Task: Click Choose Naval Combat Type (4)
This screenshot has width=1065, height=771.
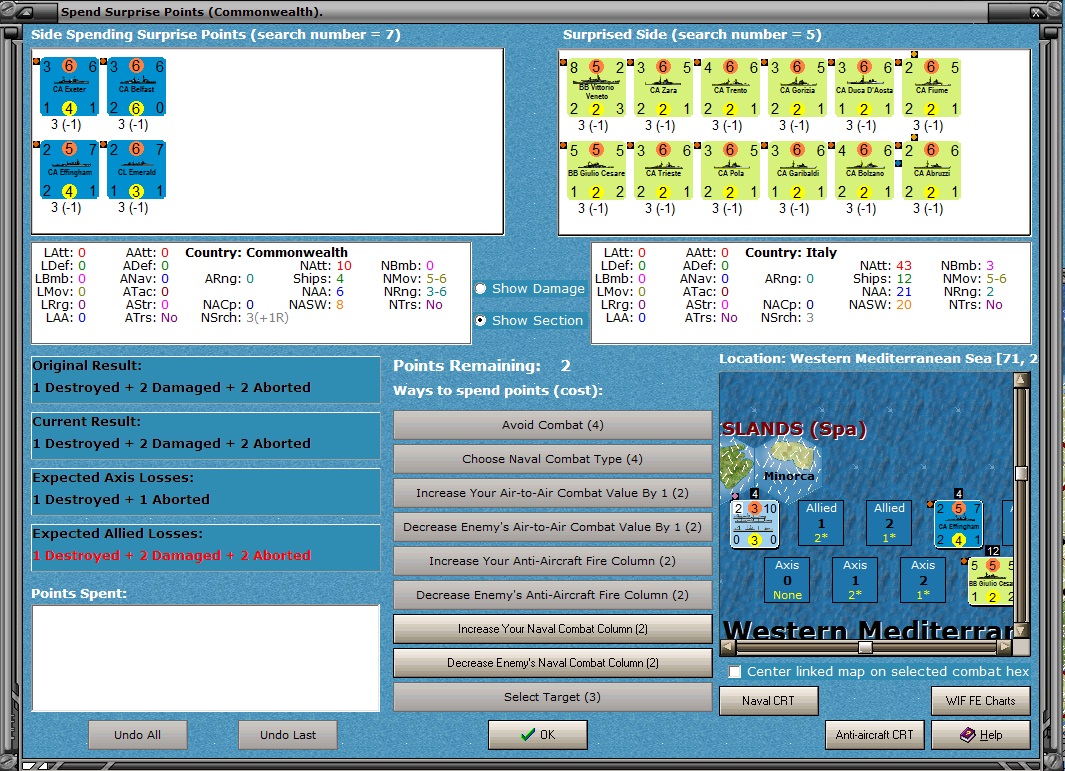Action: [552, 459]
